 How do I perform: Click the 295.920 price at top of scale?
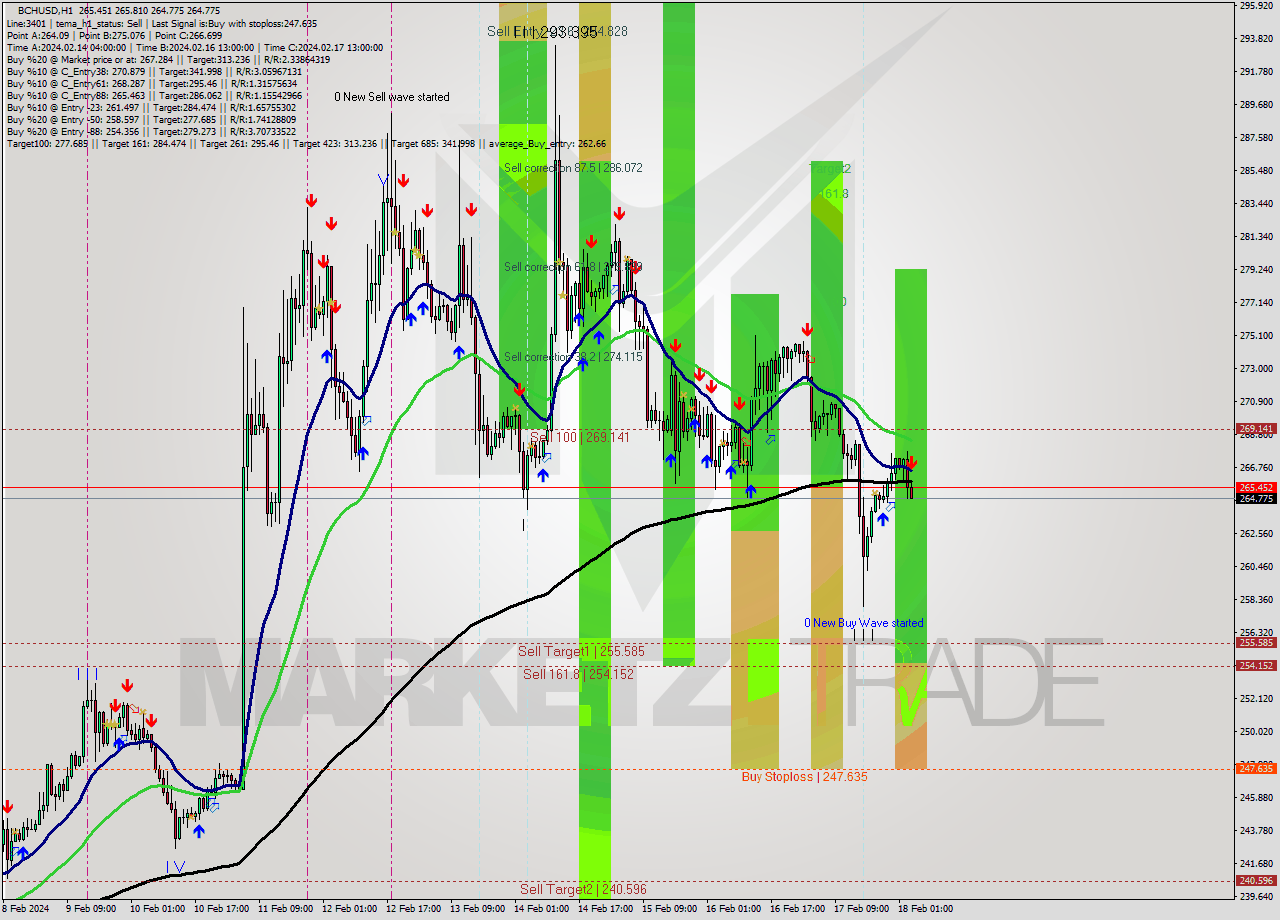1256,6
